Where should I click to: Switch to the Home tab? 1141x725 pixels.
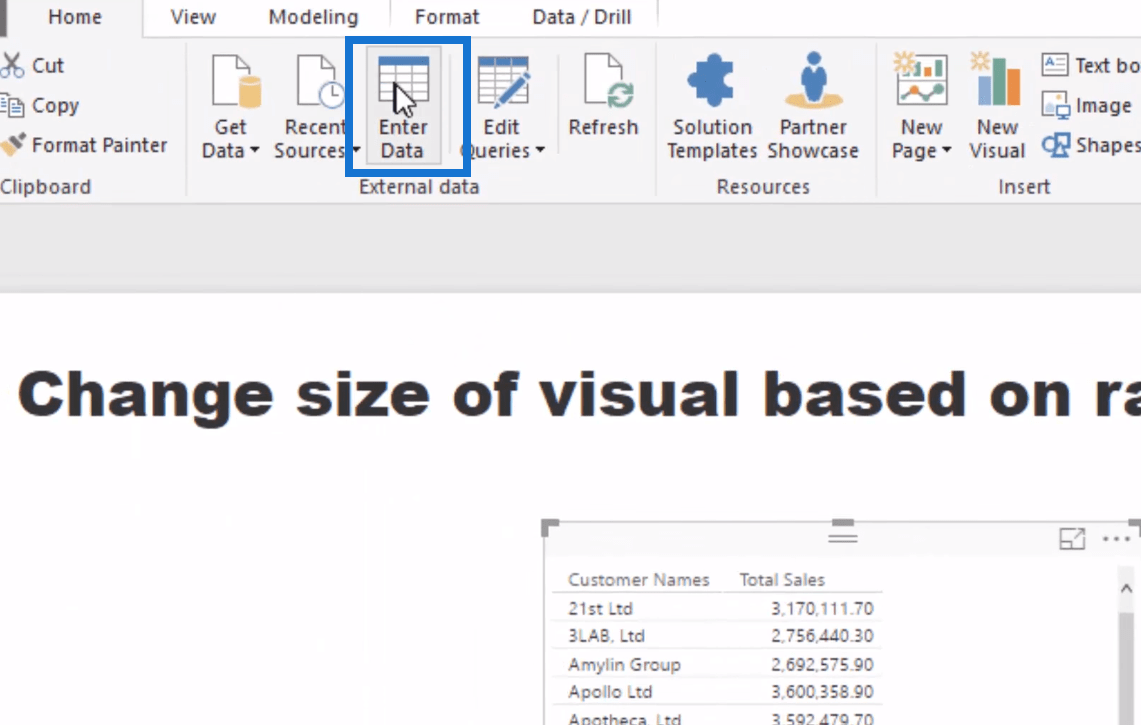click(x=75, y=17)
